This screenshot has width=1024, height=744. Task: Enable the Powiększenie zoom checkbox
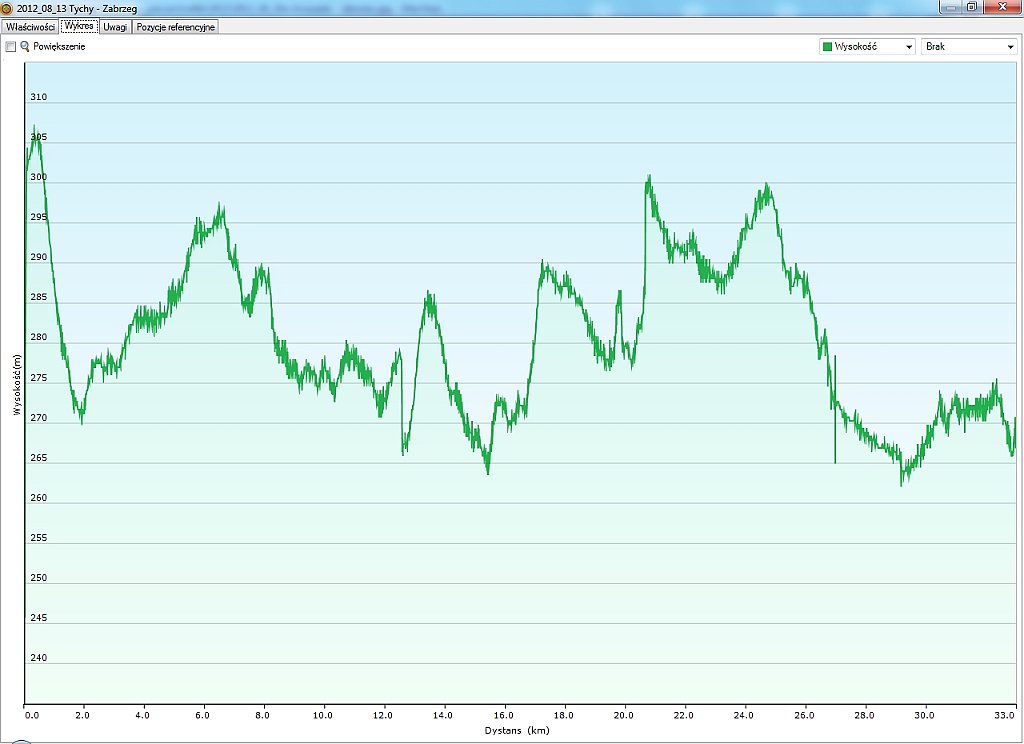tap(11, 47)
